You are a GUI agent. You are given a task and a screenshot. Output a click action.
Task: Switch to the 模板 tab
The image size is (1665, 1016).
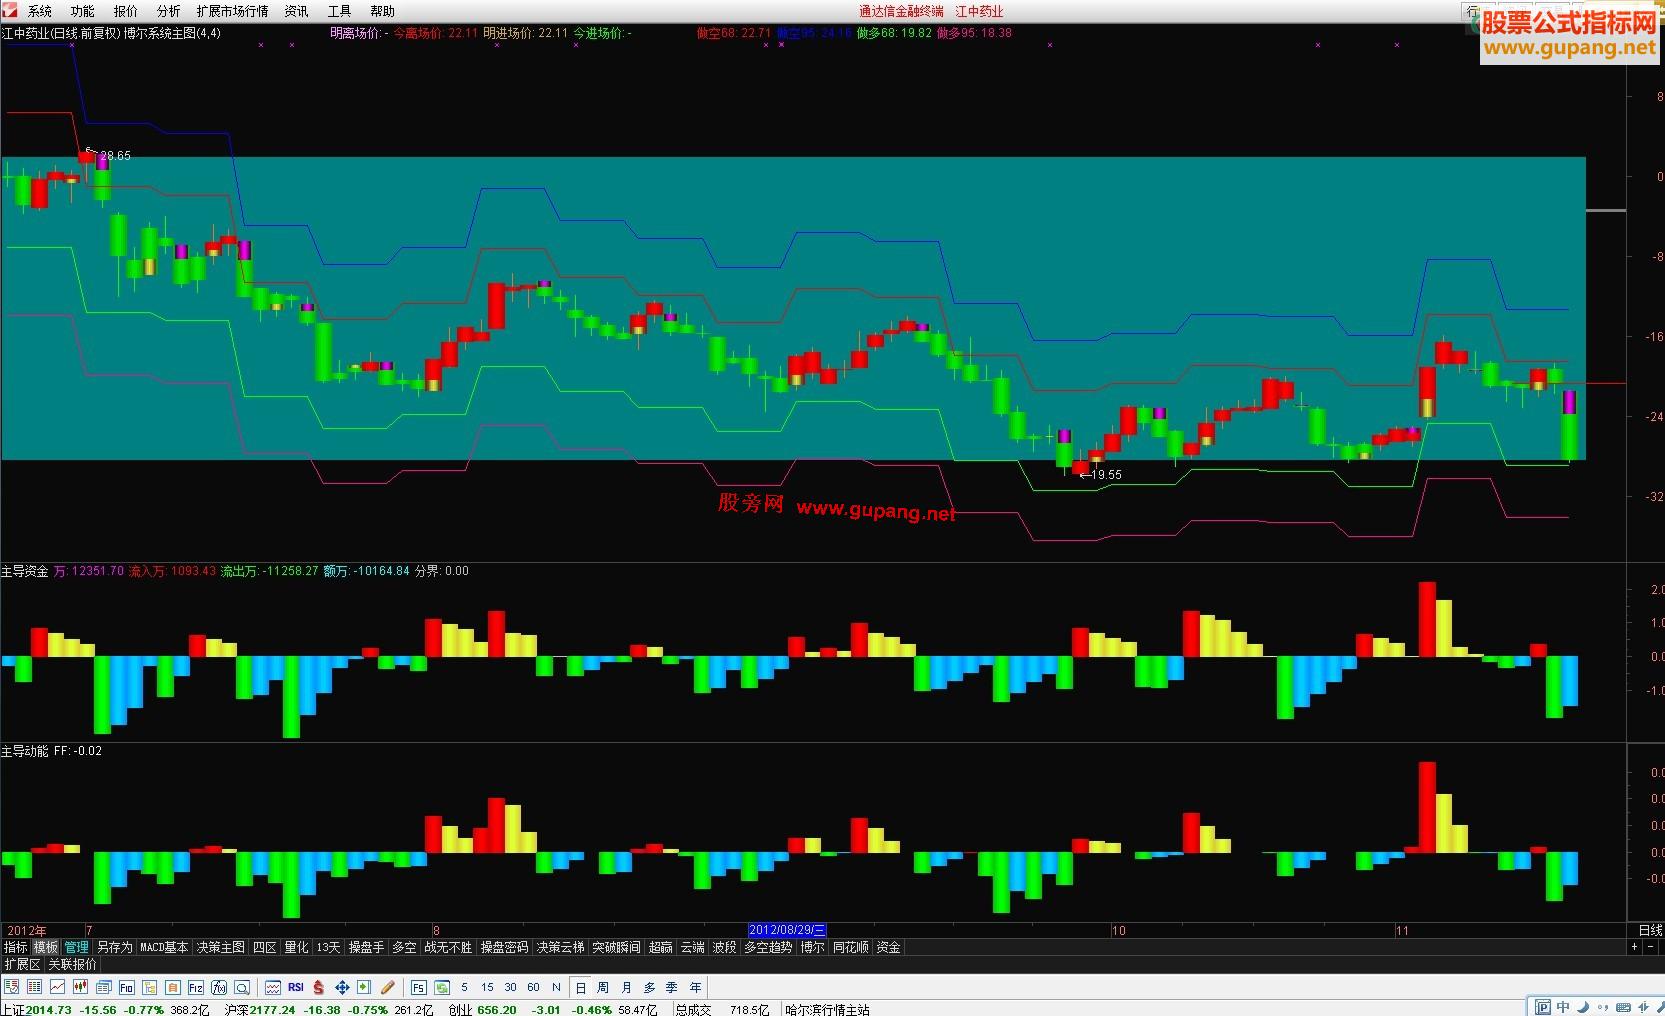(x=46, y=947)
